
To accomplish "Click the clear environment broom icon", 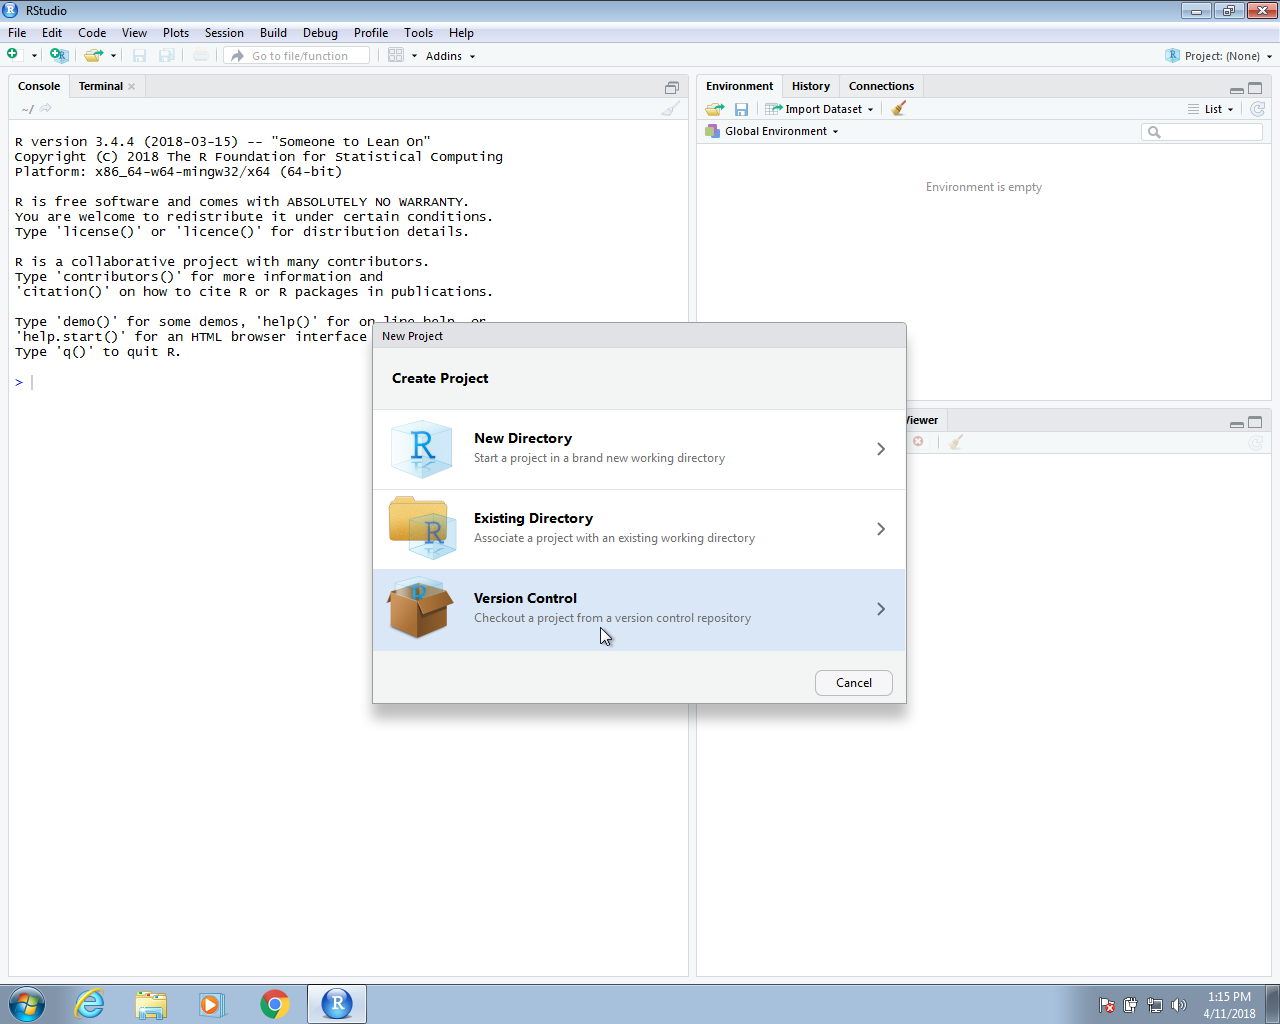I will pos(898,108).
